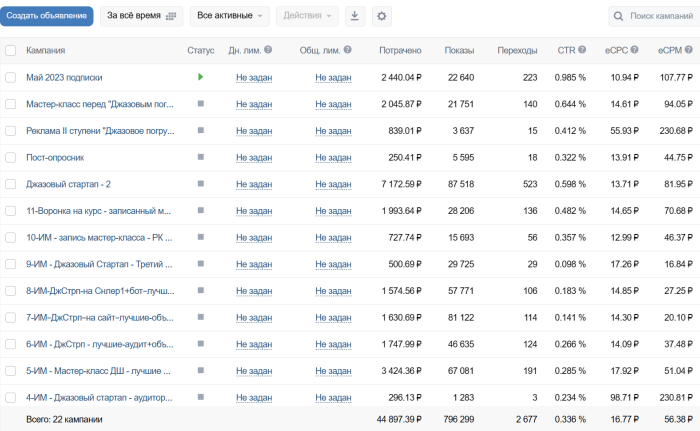This screenshot has width=700, height=431.
Task: Toggle the select-all campaigns checkbox in header
Action: pos(11,50)
